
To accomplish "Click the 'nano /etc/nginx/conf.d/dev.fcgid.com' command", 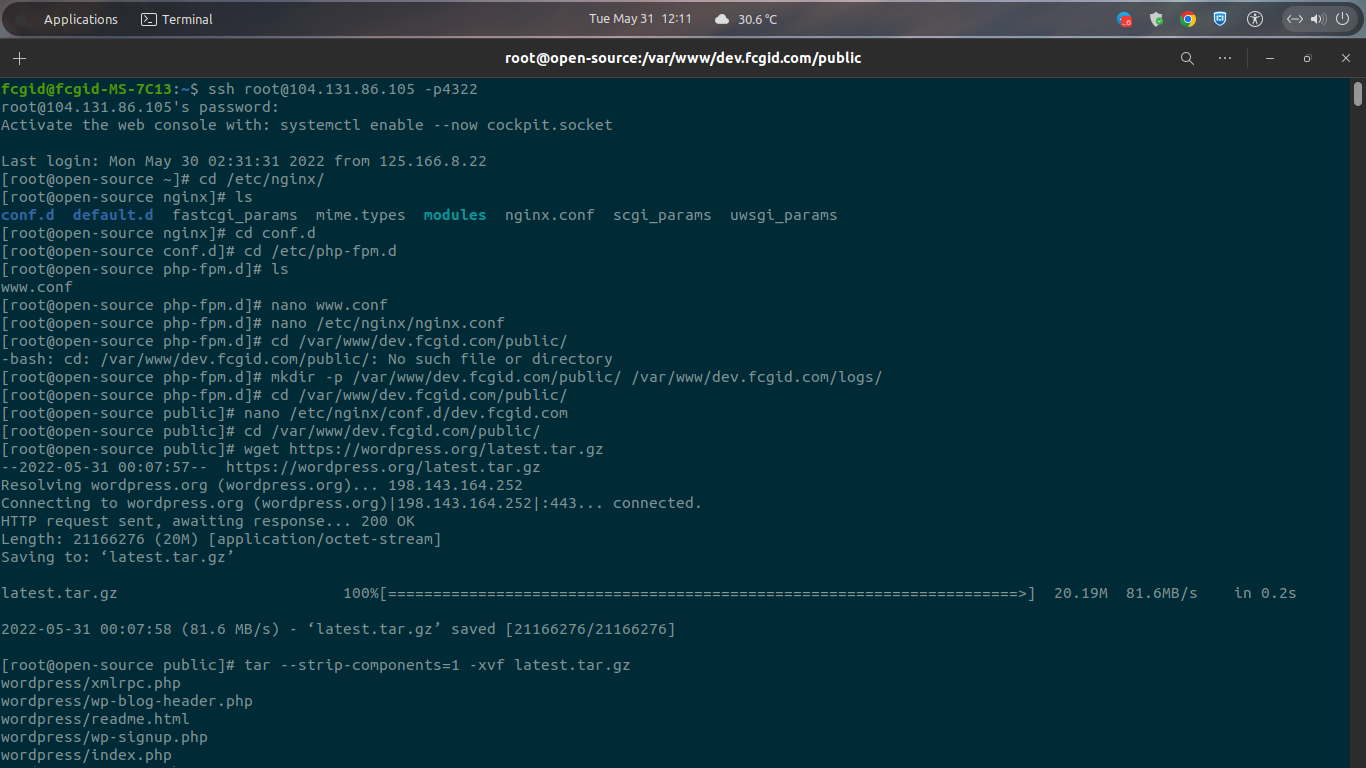I will pos(406,413).
